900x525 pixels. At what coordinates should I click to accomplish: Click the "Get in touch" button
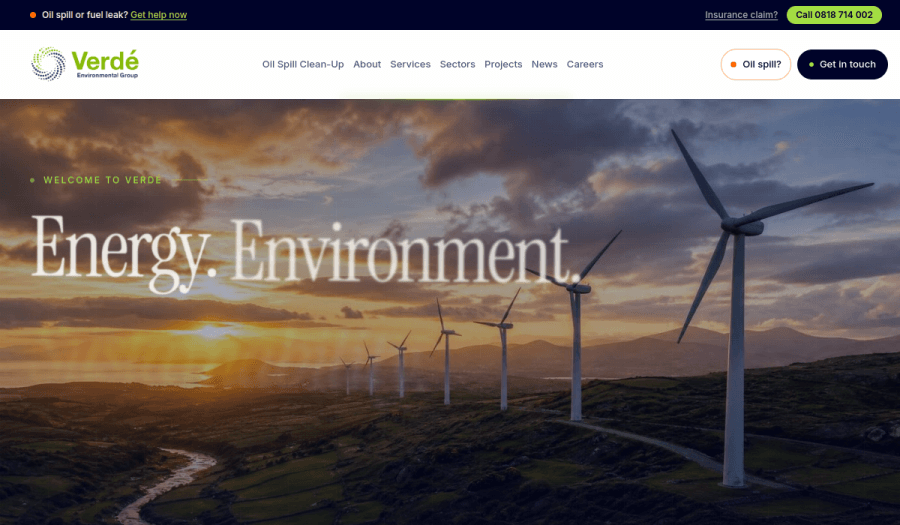842,64
